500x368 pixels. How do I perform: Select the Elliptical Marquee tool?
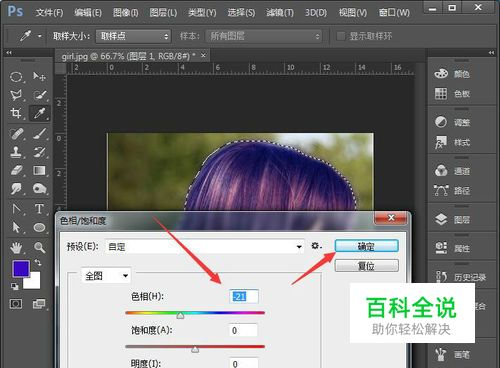(16, 77)
